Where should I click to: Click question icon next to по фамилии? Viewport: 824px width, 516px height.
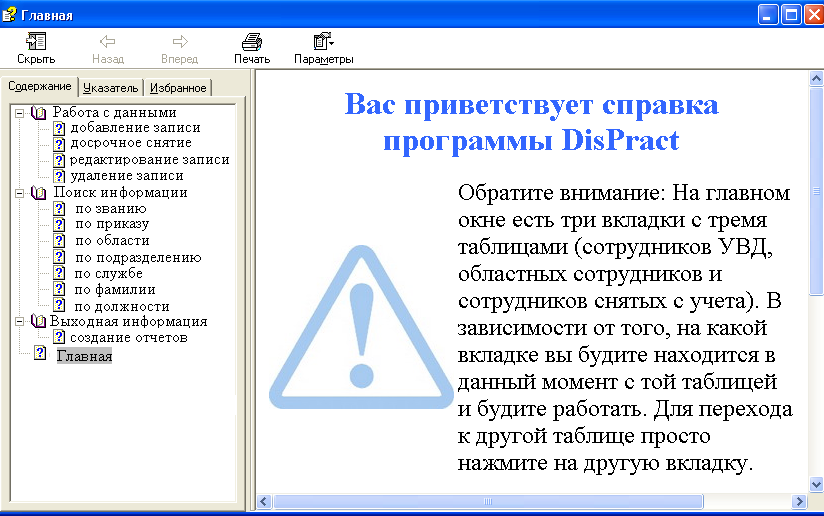click(59, 289)
